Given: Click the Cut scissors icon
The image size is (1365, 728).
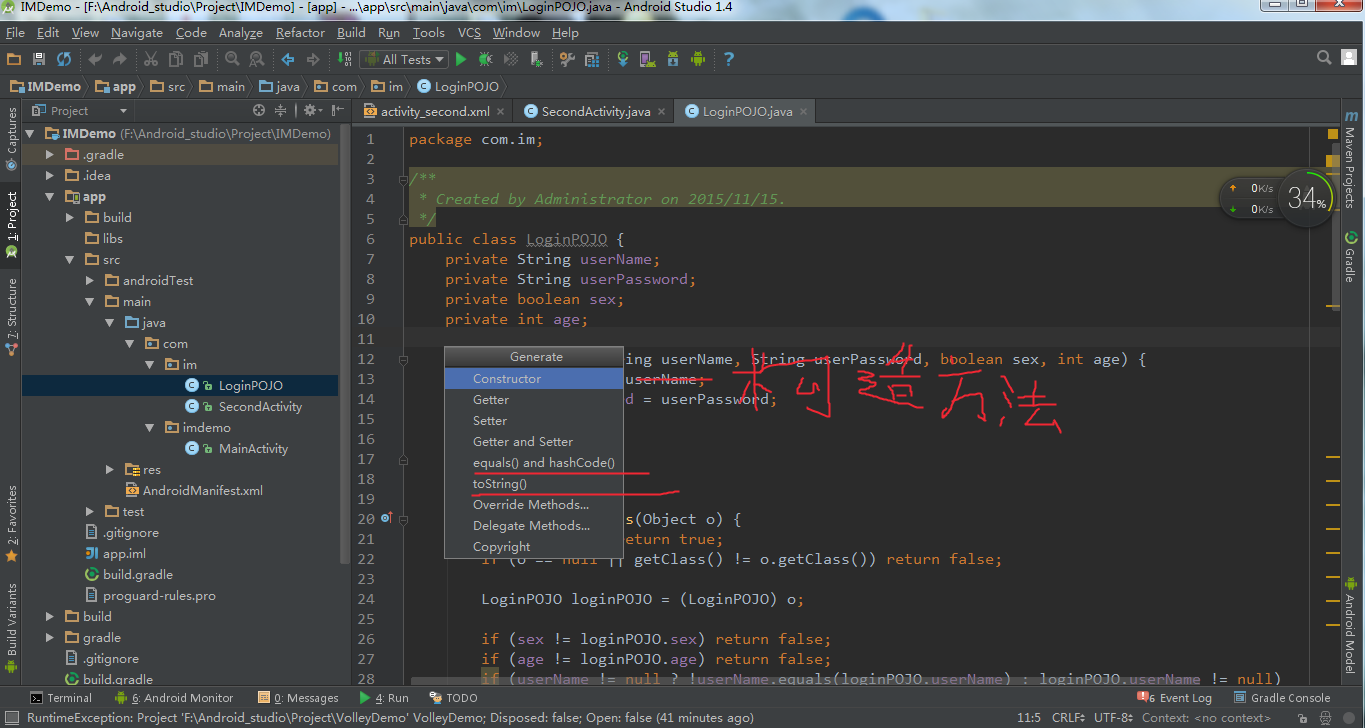Looking at the screenshot, I should (151, 60).
